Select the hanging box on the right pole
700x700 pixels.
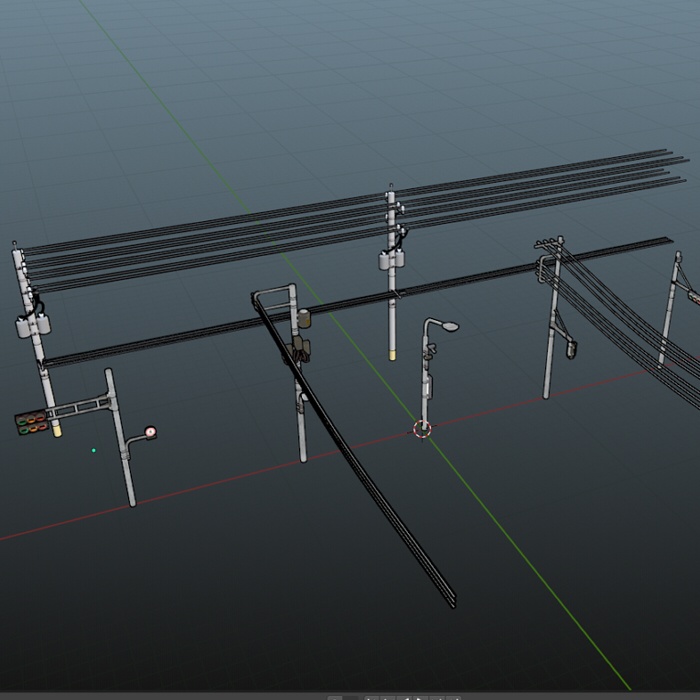pyautogui.click(x=571, y=350)
